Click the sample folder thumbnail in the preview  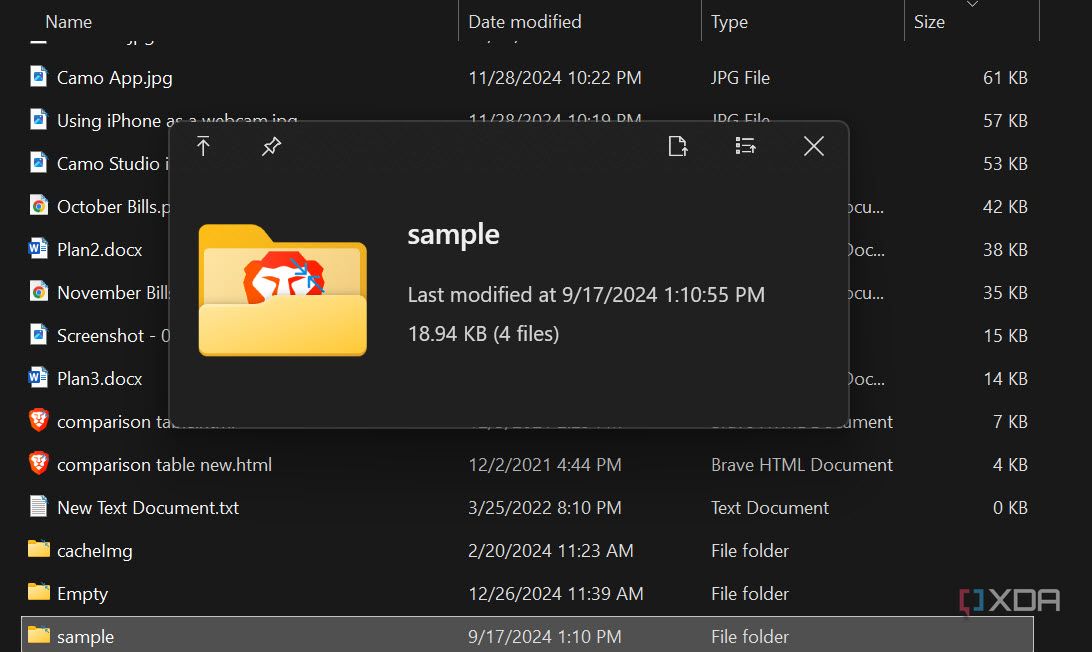point(283,290)
